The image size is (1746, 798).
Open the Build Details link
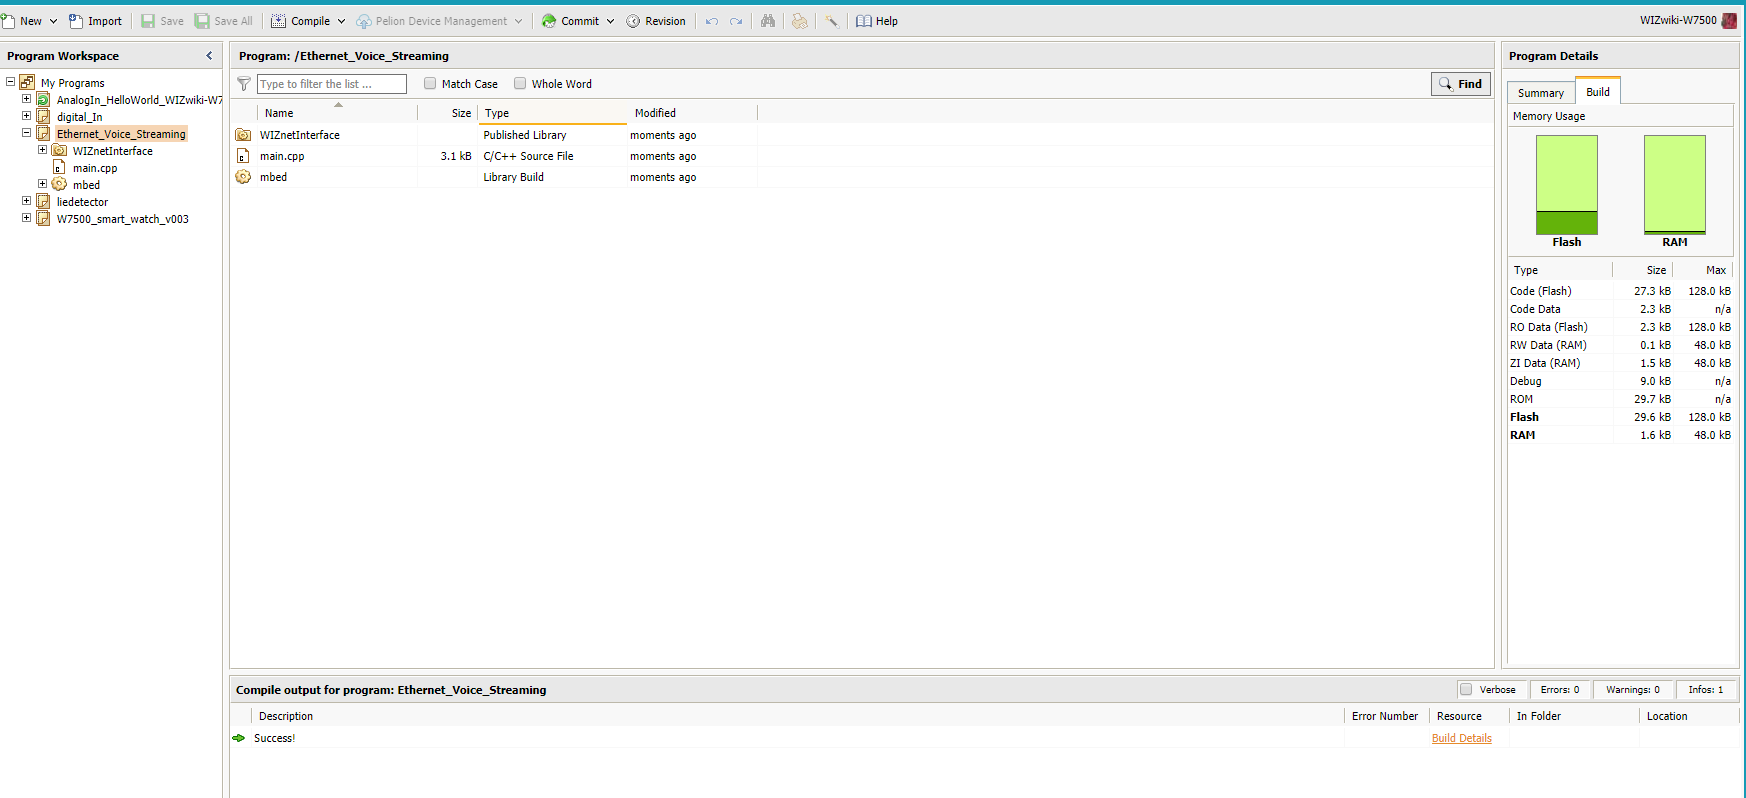click(1462, 738)
